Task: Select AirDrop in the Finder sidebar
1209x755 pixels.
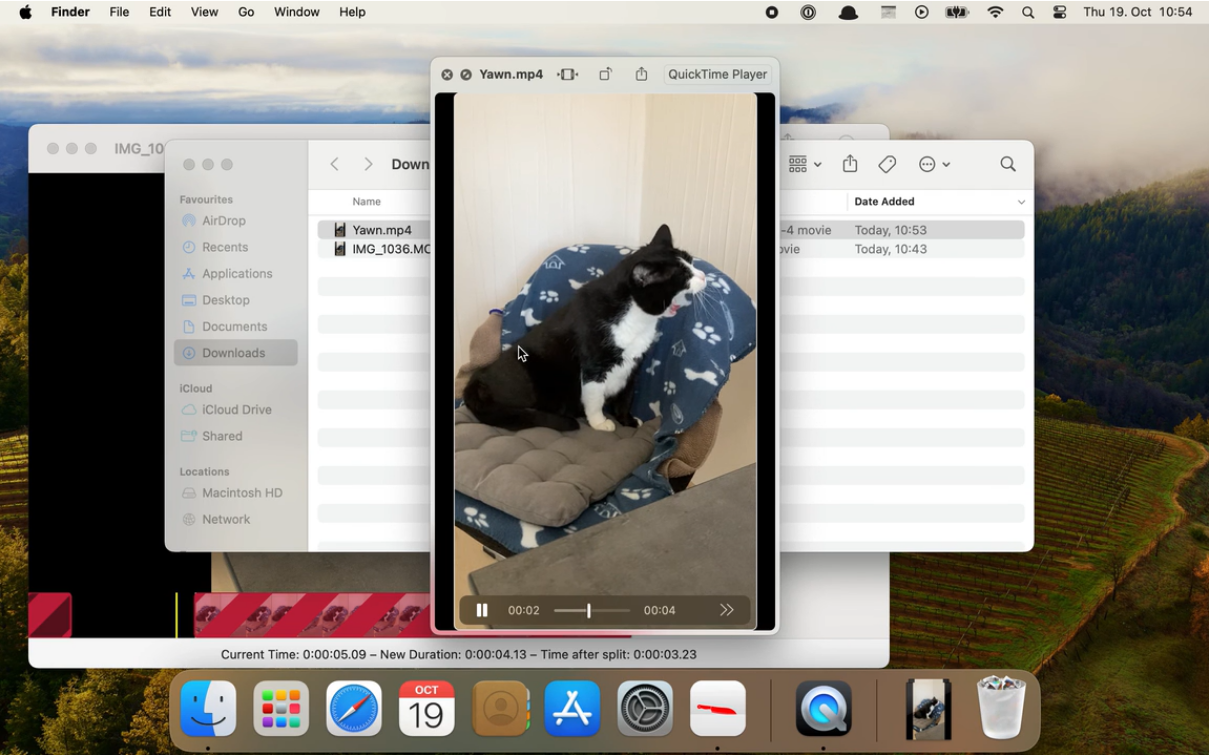Action: (236, 221)
